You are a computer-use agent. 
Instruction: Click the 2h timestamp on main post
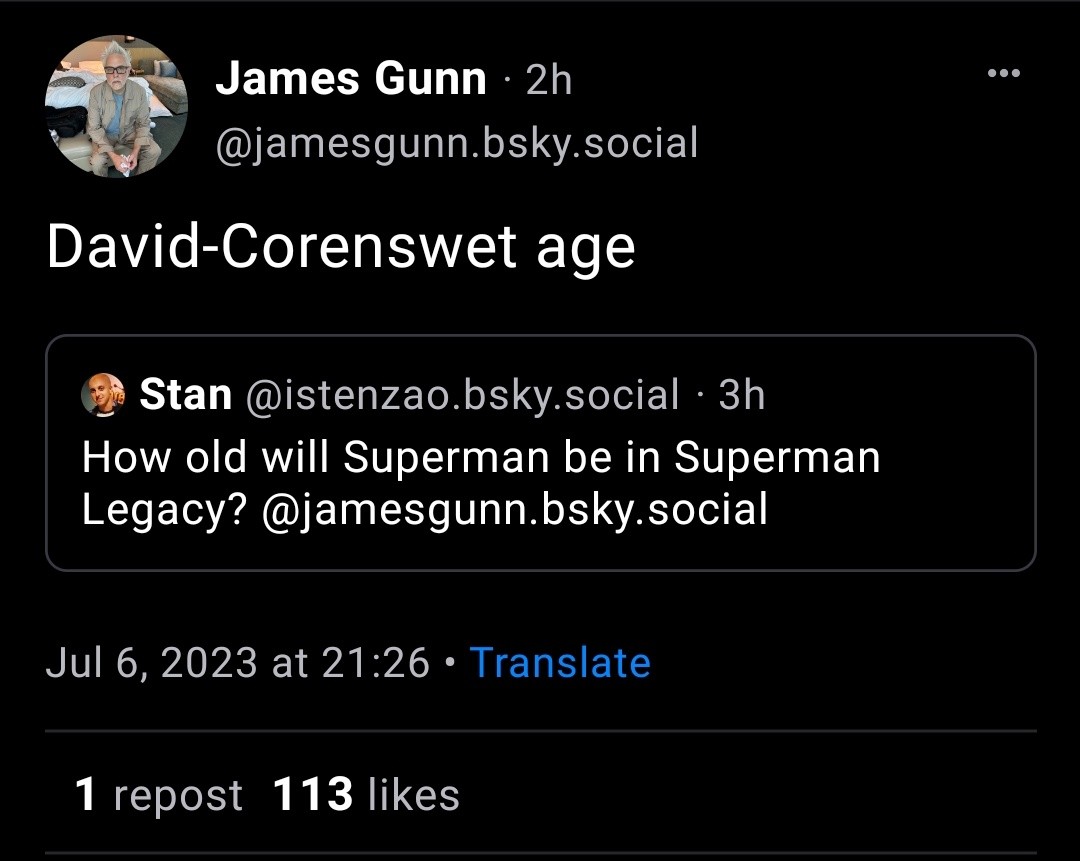[x=546, y=79]
